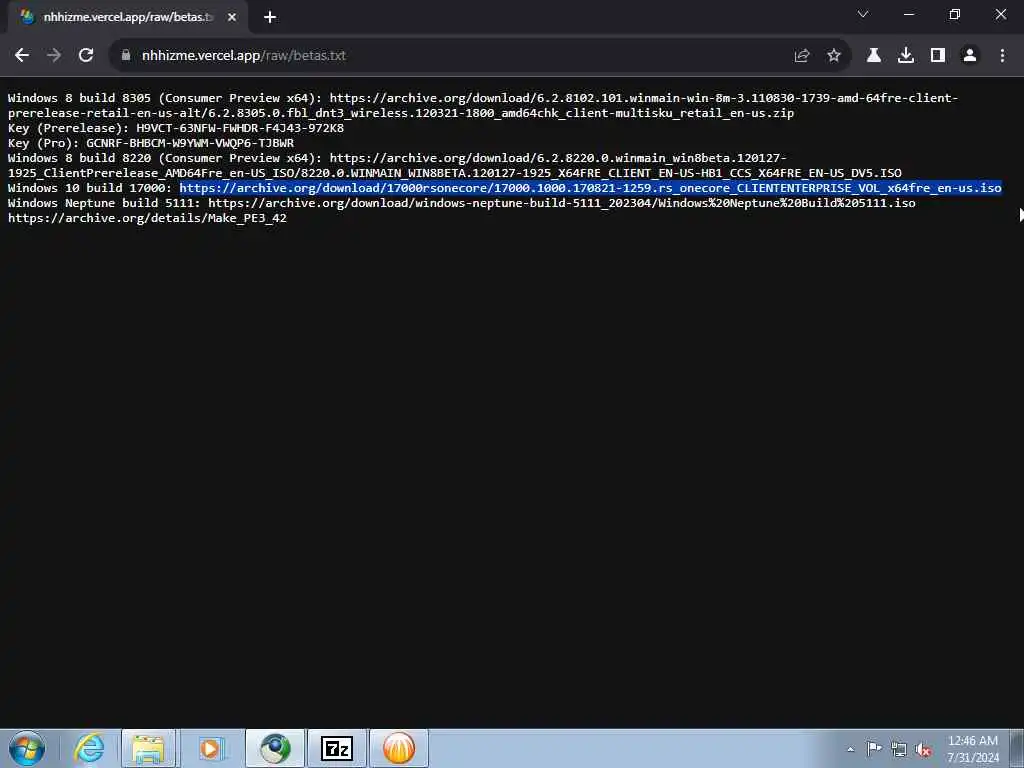Image resolution: width=1024 pixels, height=768 pixels.
Task: Click the 'Windows Neptune build 5111:' label
Action: [104, 203]
